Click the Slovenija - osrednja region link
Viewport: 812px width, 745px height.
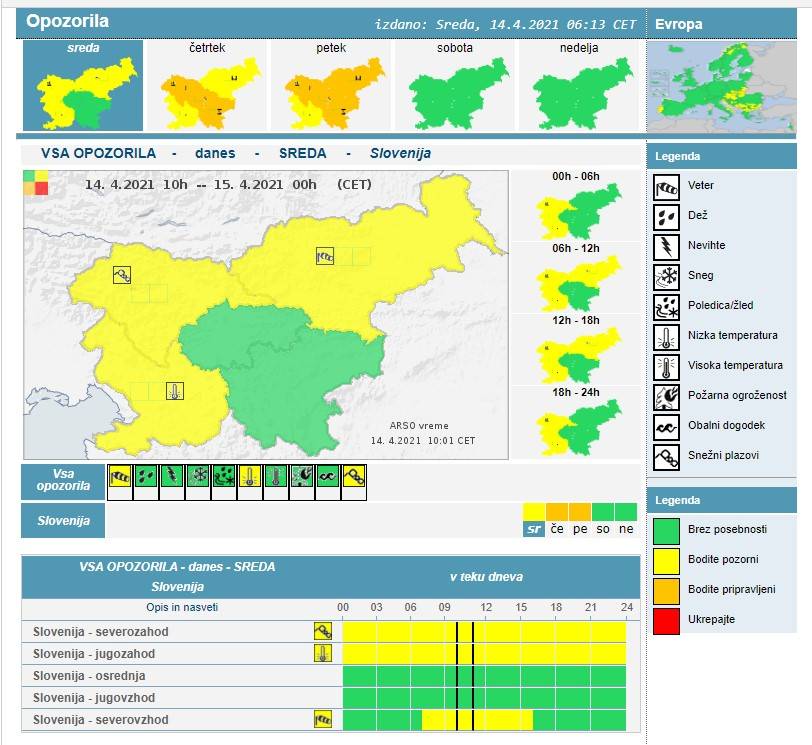[88, 676]
